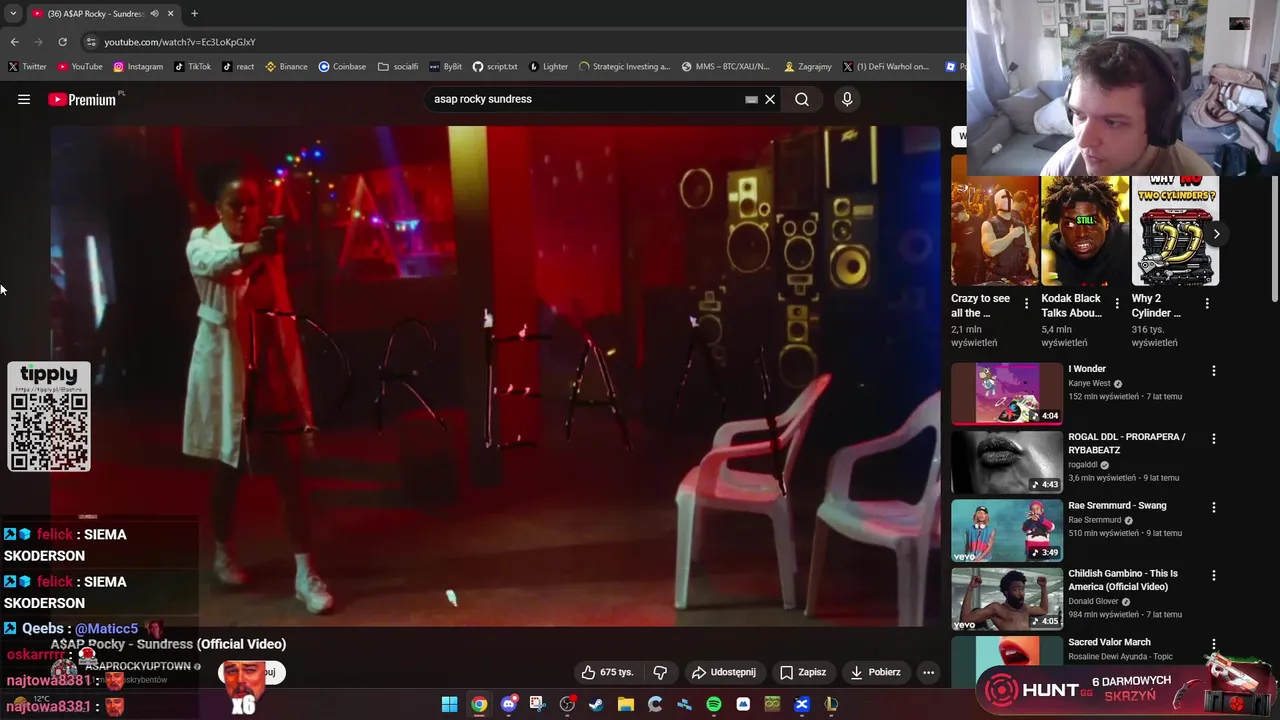Show next shorts with right arrow
Screen dimensions: 1280x720
coord(1216,234)
